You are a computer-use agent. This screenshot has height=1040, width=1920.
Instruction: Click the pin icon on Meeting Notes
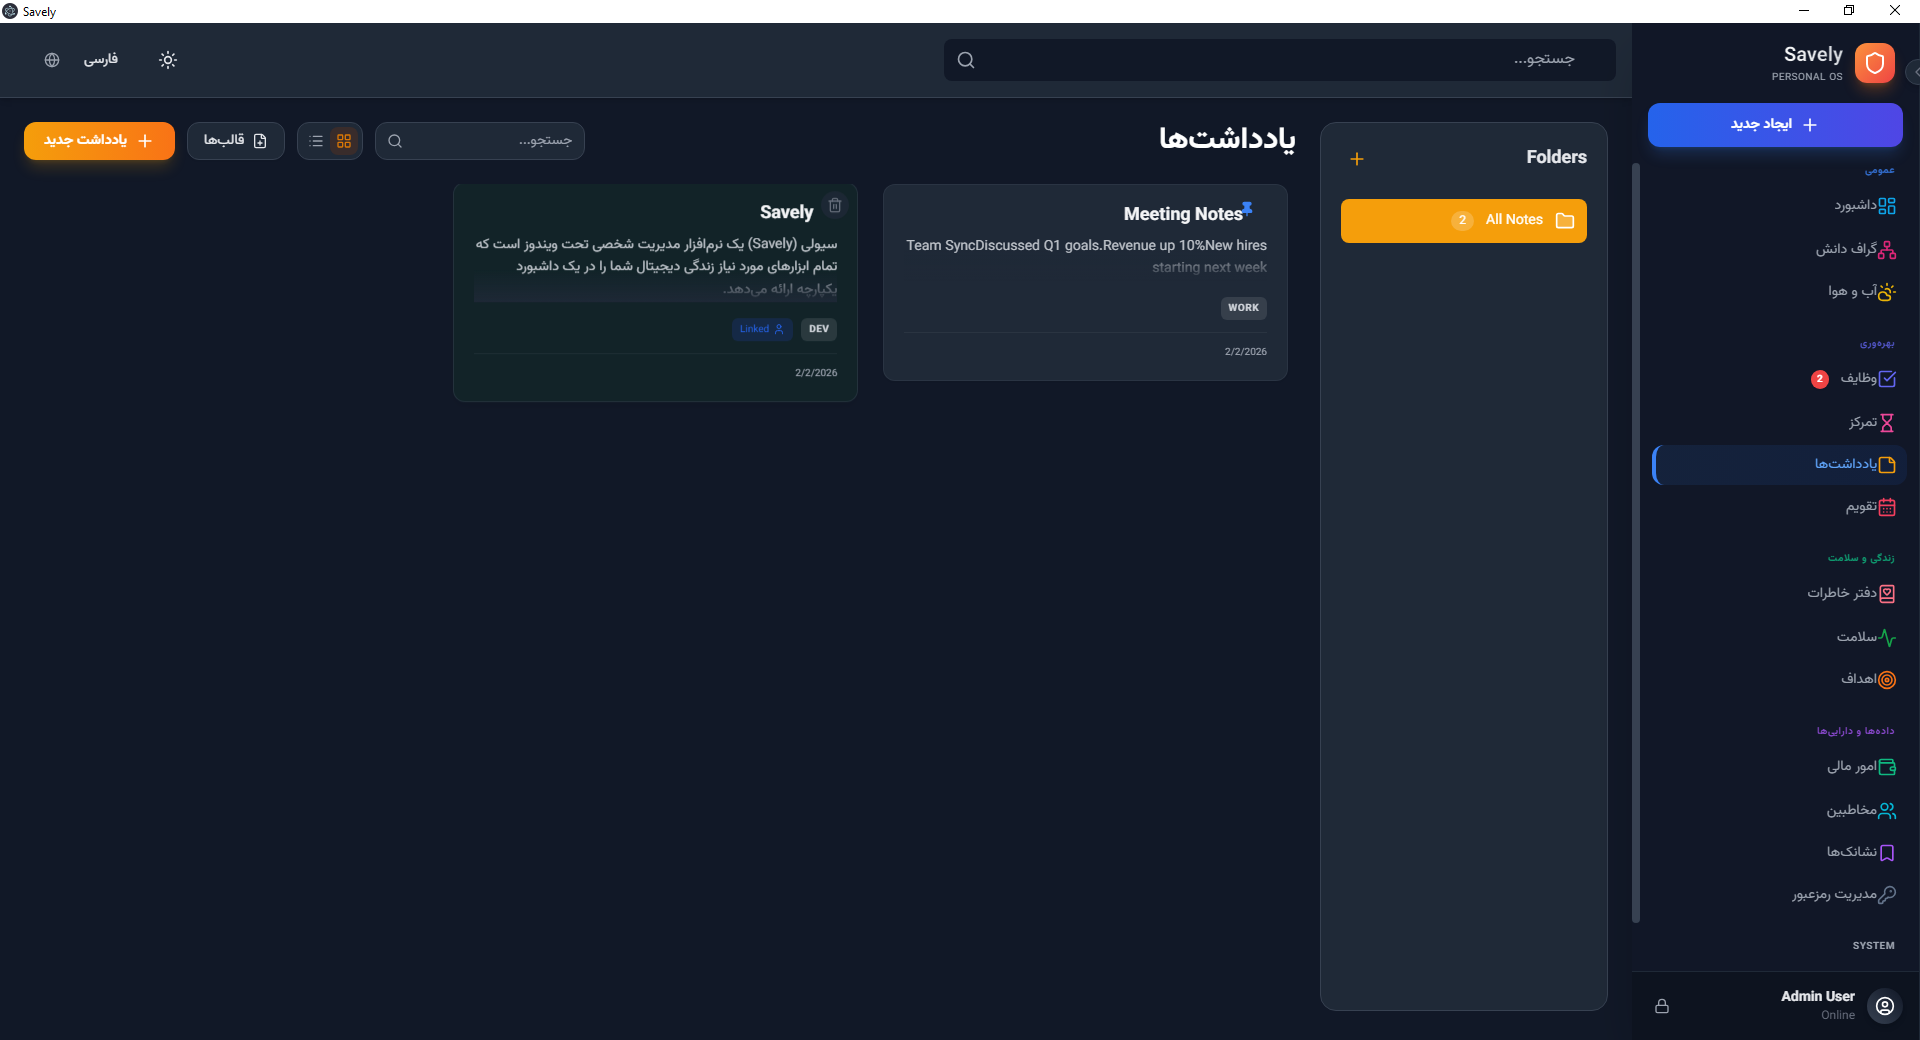1247,209
